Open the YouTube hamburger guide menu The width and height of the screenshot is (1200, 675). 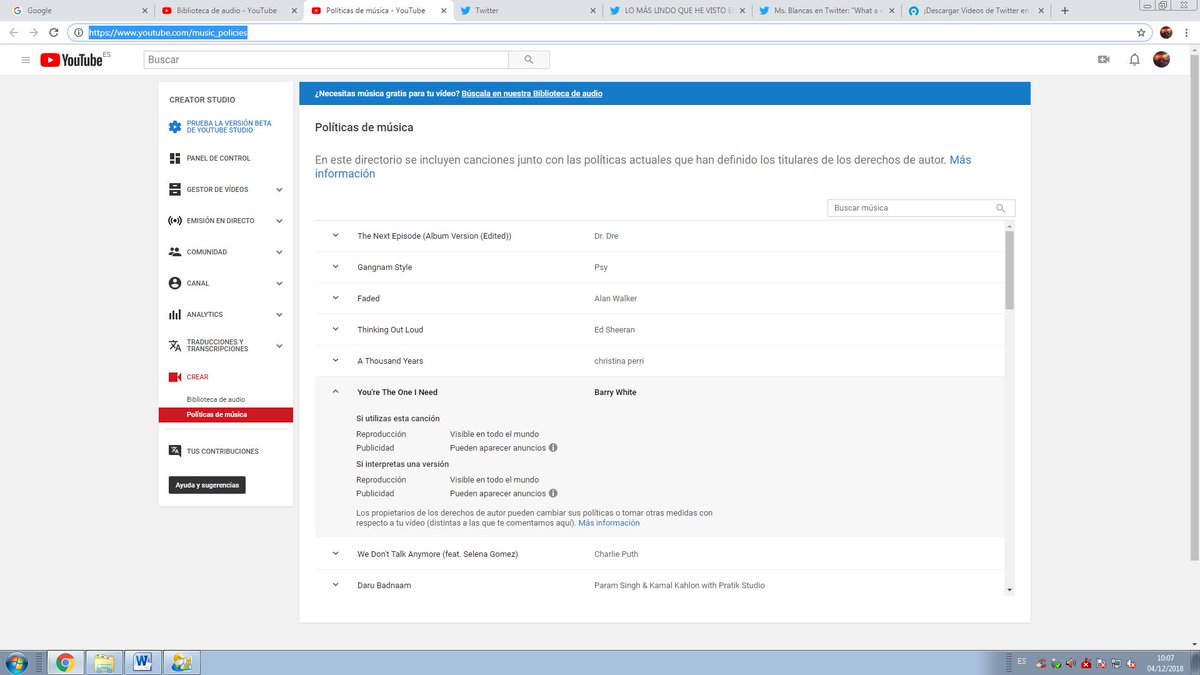click(x=25, y=60)
